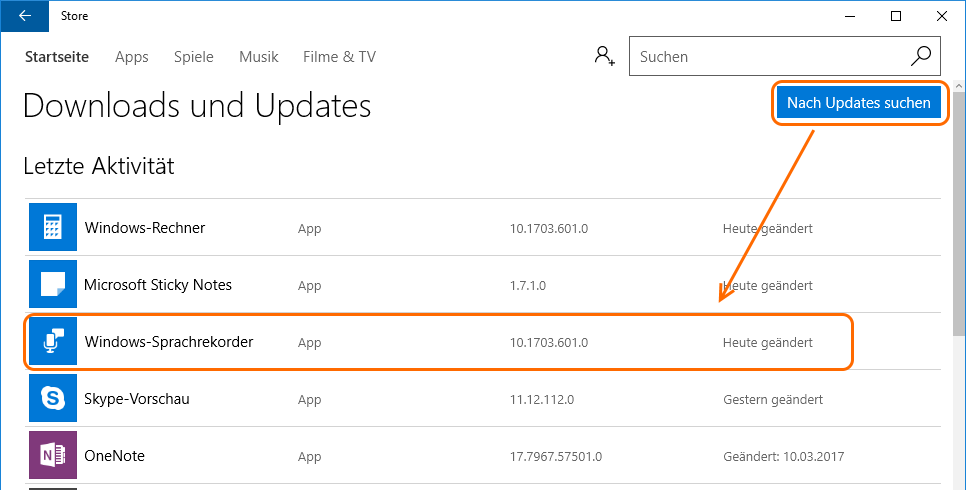Maximize the Store window
Viewport: 966px width, 490px height.
coord(896,16)
